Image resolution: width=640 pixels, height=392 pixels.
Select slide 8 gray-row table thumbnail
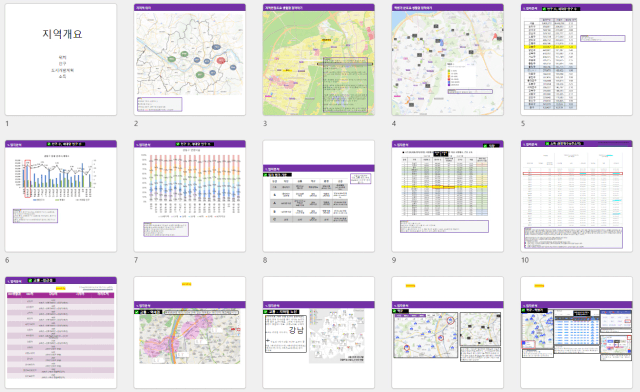click(319, 196)
